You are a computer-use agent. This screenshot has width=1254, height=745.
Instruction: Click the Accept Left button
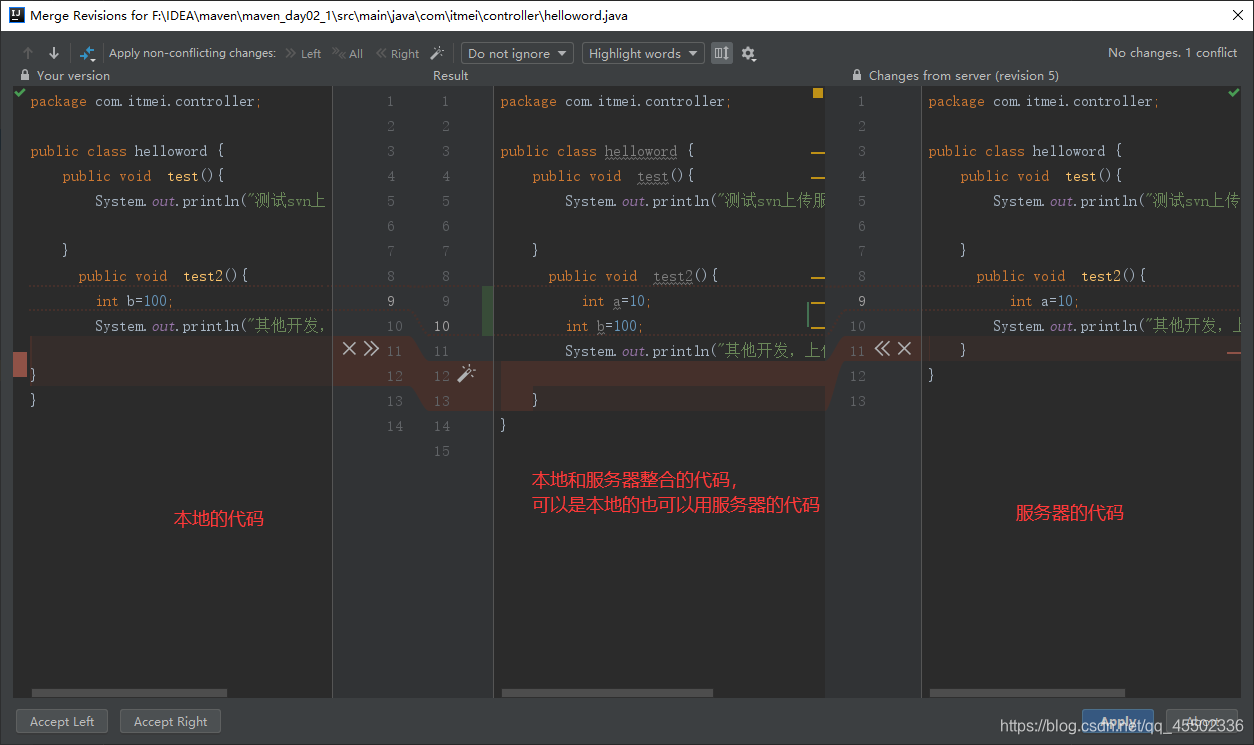tap(62, 721)
